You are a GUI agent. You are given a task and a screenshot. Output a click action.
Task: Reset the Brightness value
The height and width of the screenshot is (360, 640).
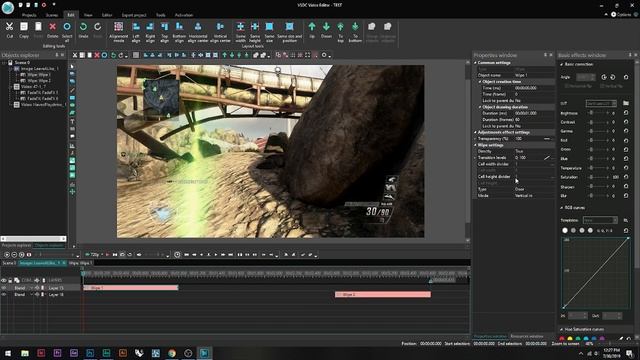[626, 113]
